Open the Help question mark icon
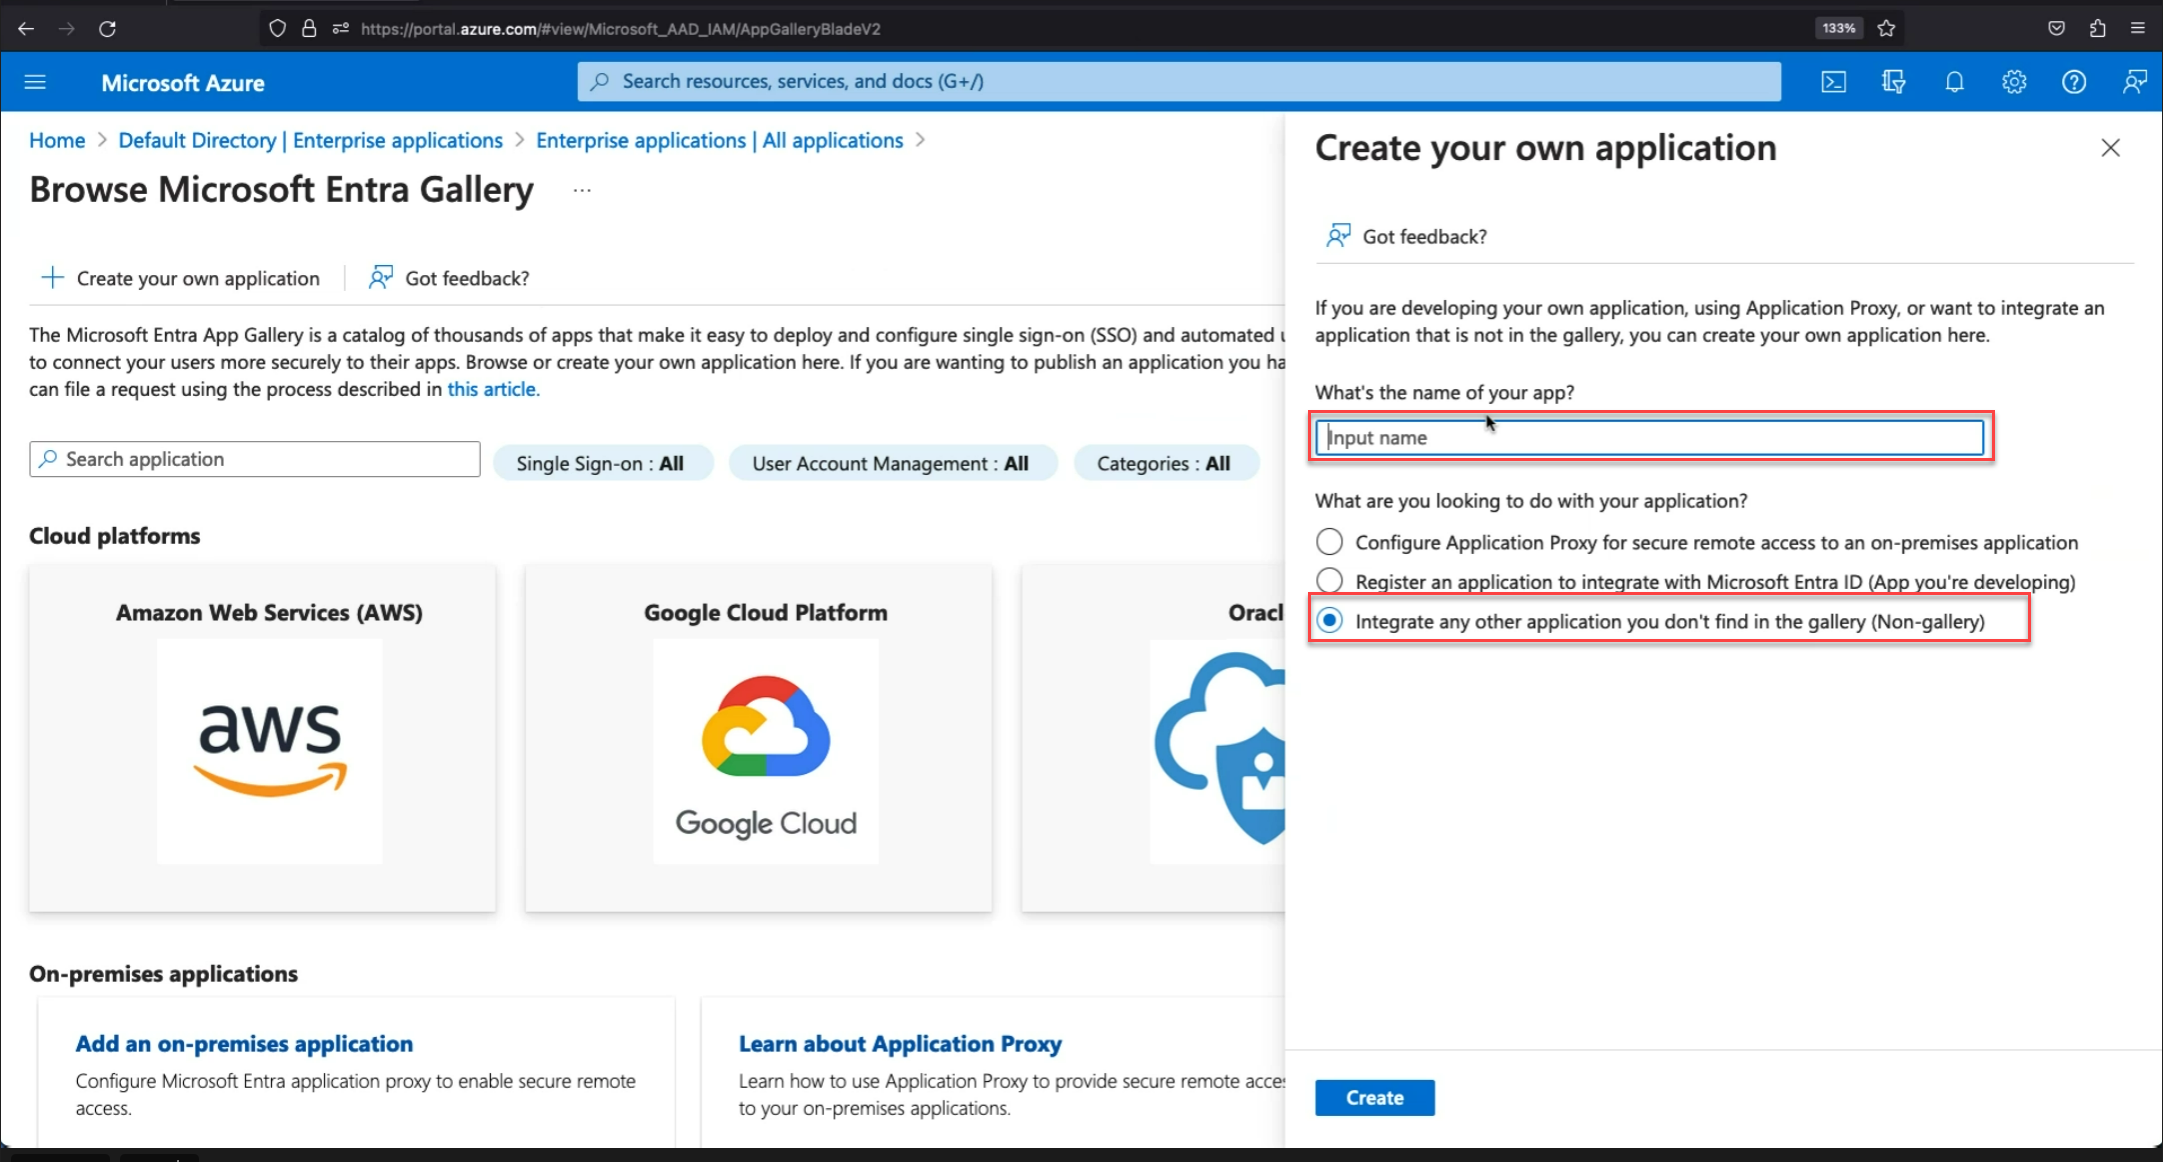Screen dimensions: 2163x1162 2074,81
